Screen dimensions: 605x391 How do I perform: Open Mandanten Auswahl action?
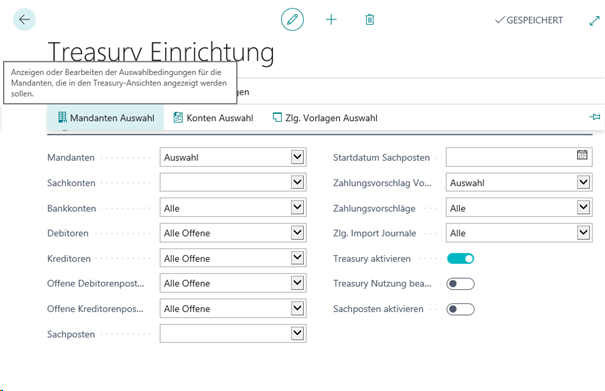[106, 118]
